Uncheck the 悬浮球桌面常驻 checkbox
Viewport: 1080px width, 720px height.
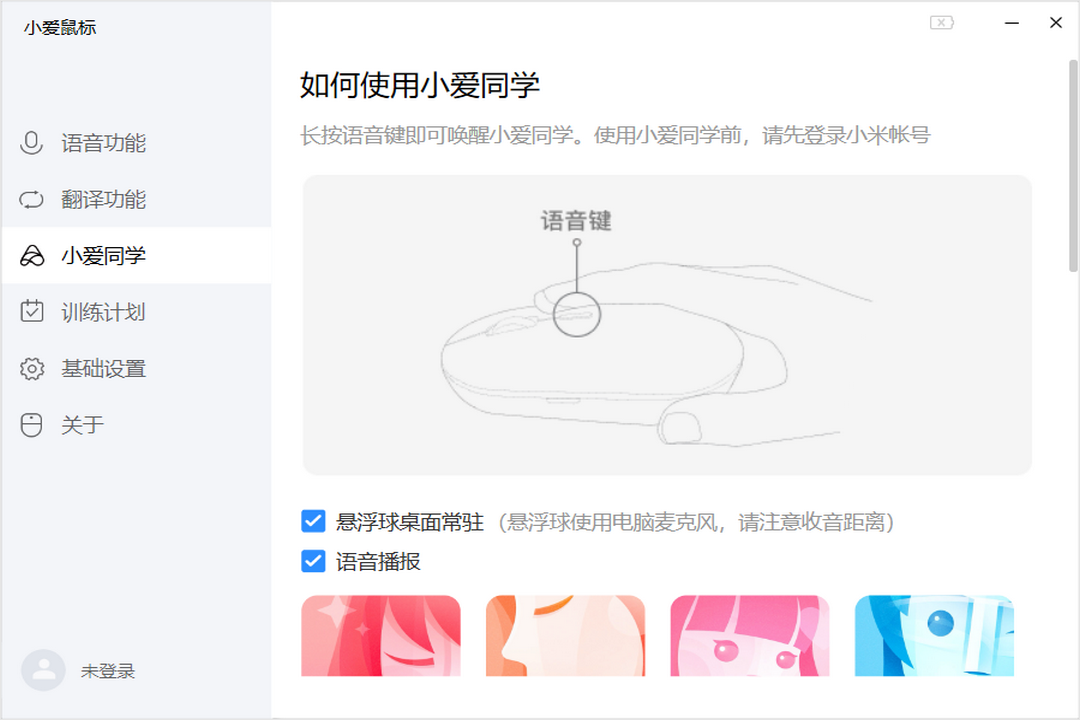coord(313,522)
